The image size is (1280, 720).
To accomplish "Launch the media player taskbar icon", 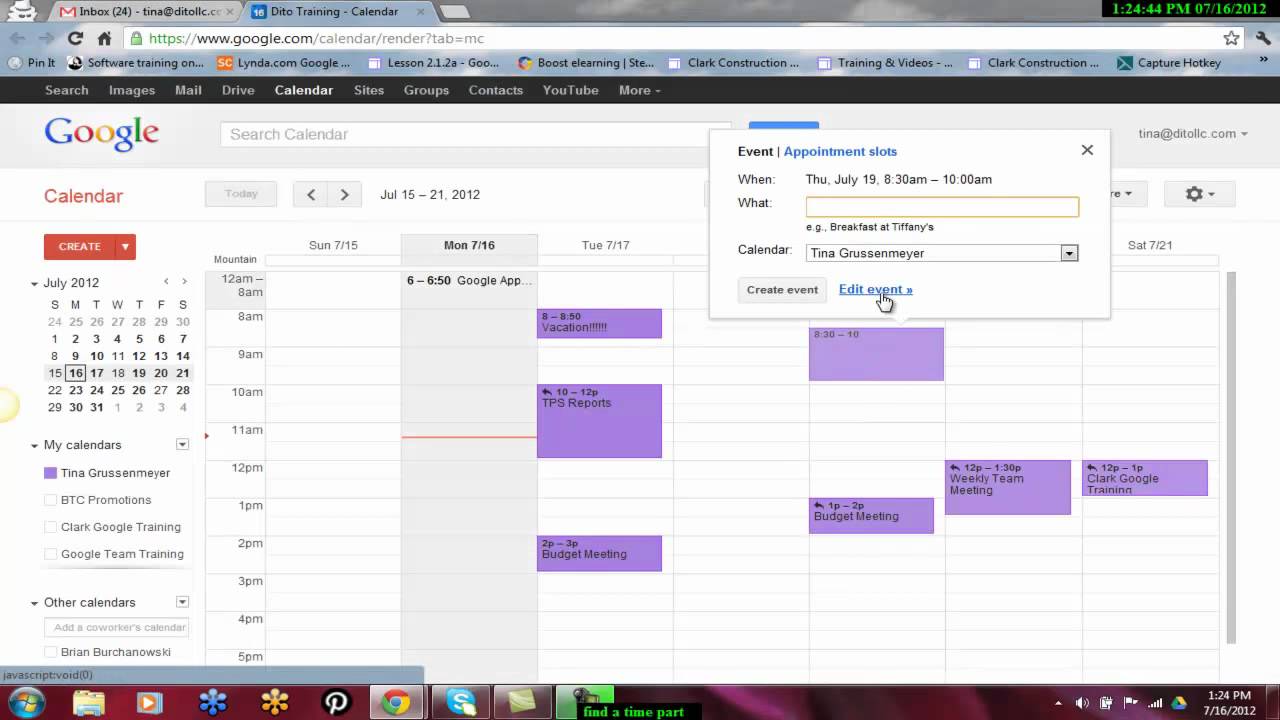I will (x=149, y=703).
